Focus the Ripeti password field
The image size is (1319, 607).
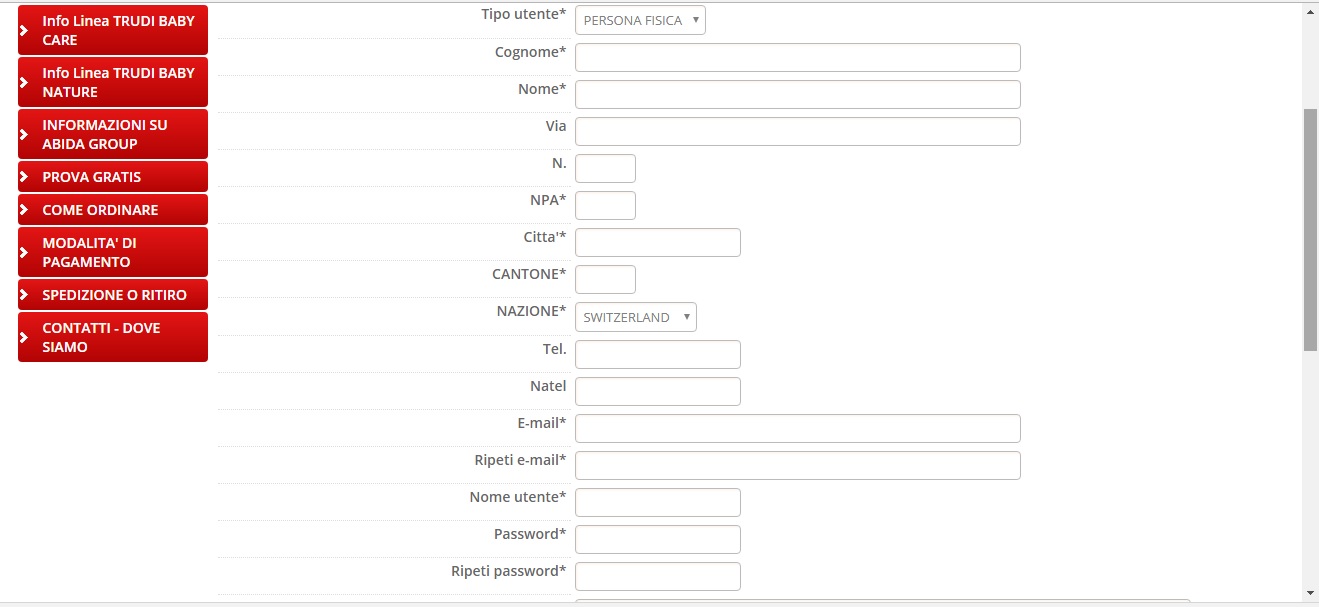[x=657, y=576]
